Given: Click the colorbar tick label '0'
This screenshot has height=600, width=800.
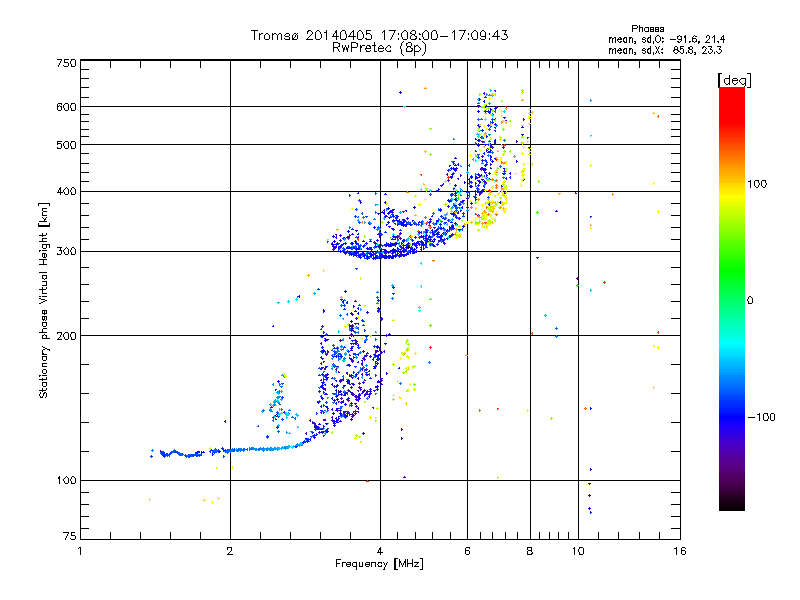Looking at the screenshot, I should [750, 301].
